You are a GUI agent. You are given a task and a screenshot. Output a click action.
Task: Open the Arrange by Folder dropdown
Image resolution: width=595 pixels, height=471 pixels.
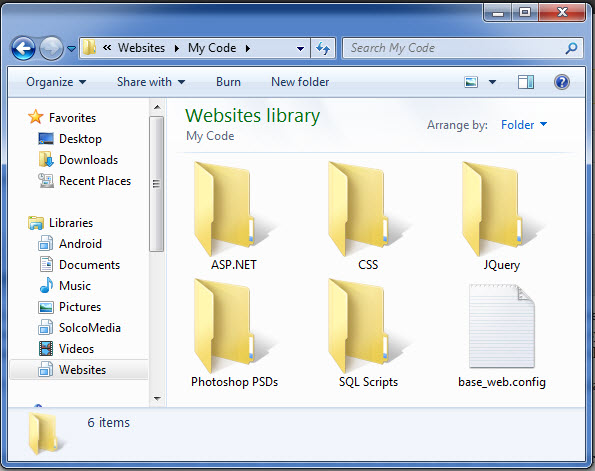pos(524,125)
